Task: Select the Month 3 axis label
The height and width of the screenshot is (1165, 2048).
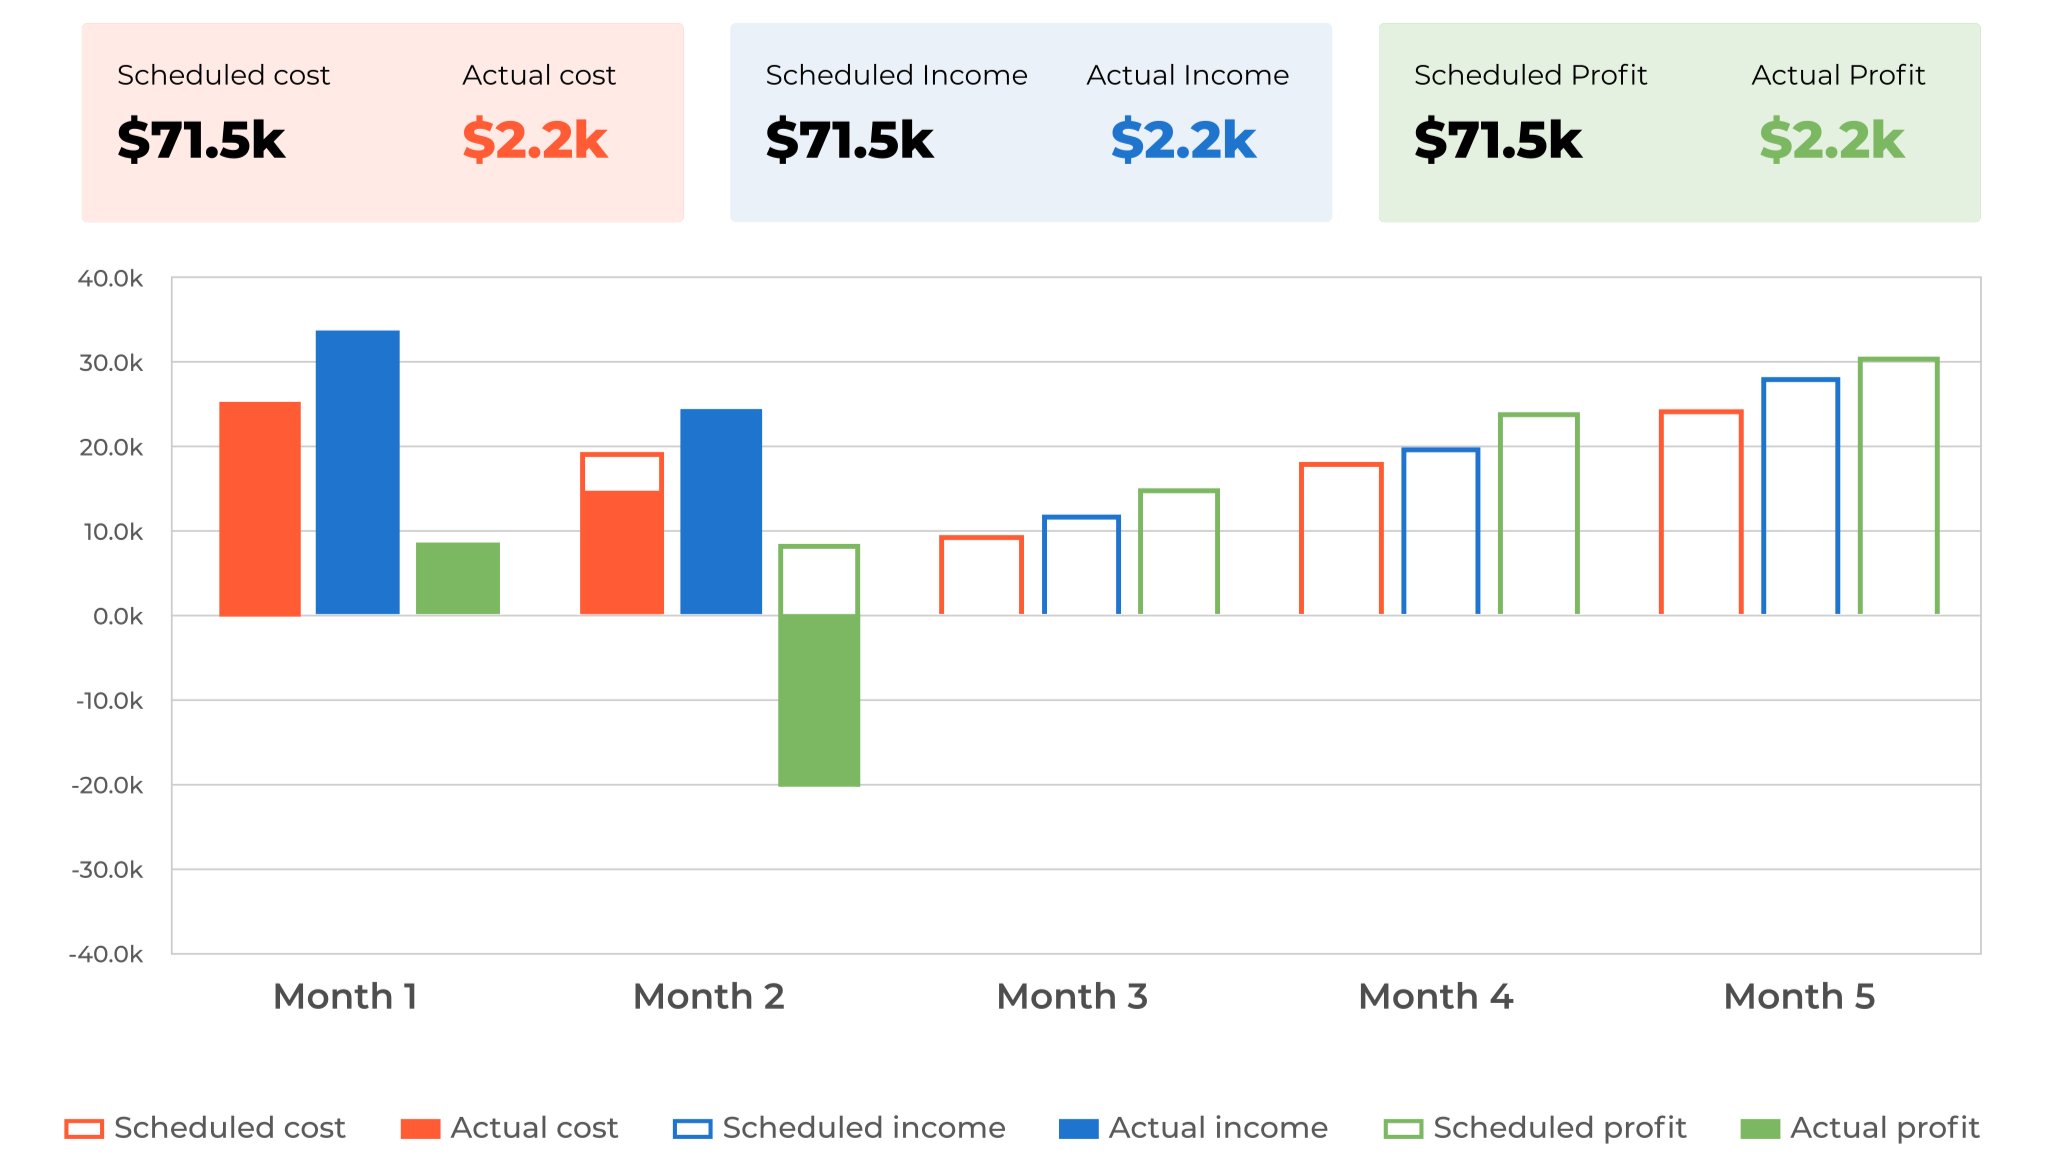Action: [x=1072, y=996]
